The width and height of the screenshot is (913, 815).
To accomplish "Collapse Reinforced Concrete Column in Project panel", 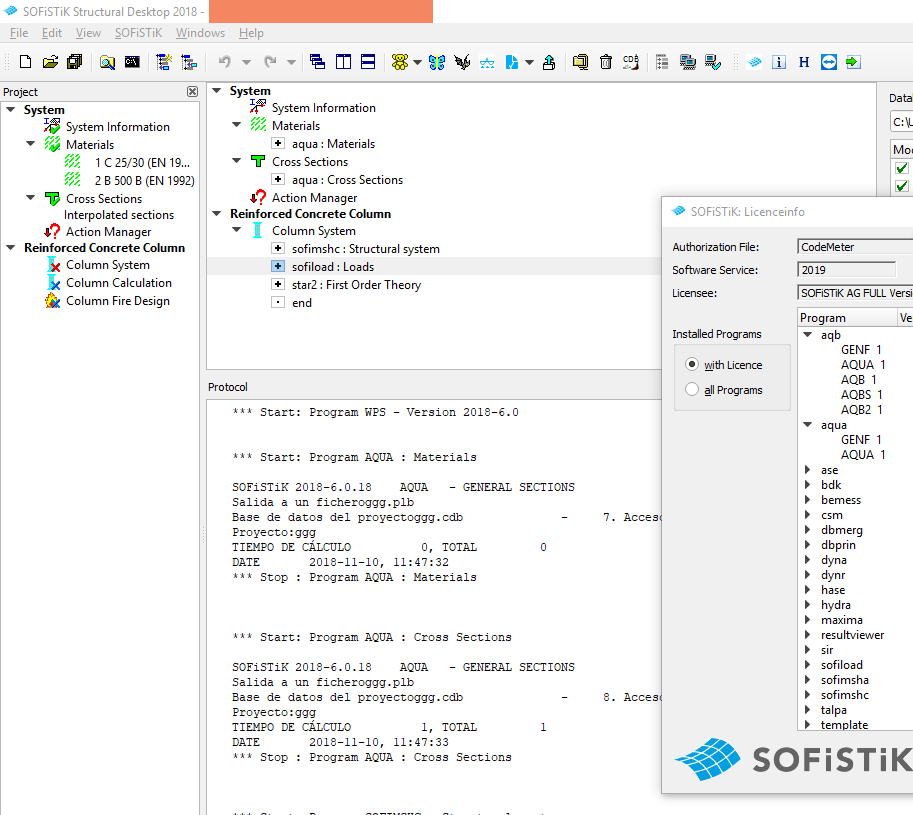I will (10, 247).
